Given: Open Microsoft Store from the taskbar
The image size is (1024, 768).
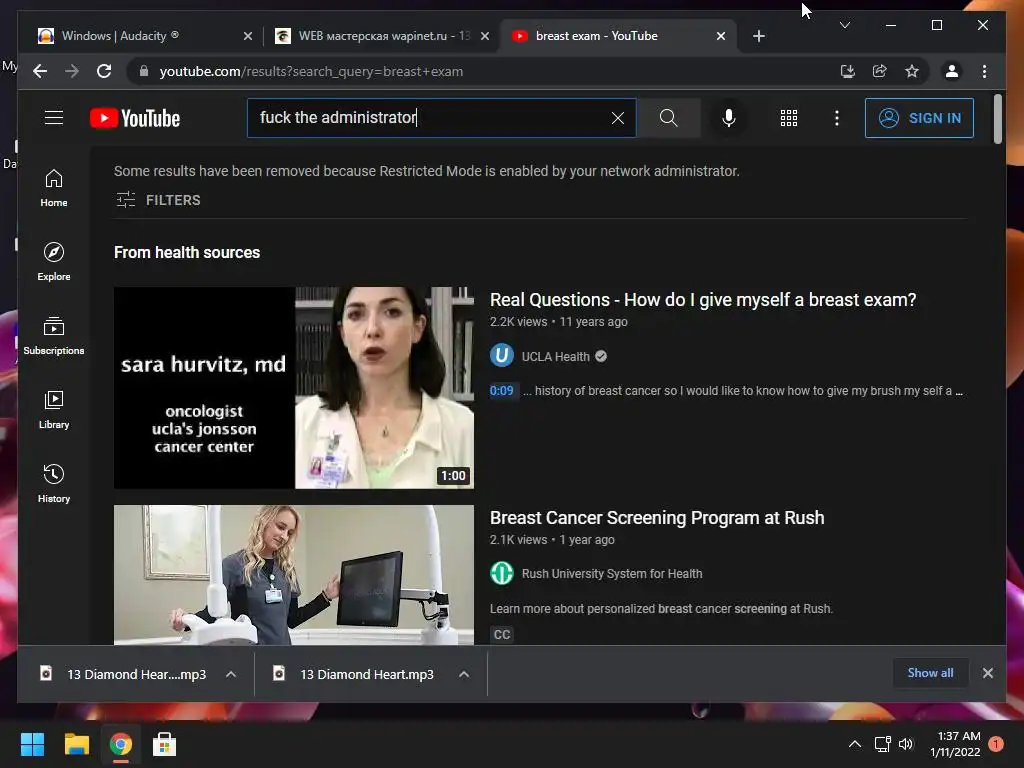Looking at the screenshot, I should pyautogui.click(x=164, y=744).
